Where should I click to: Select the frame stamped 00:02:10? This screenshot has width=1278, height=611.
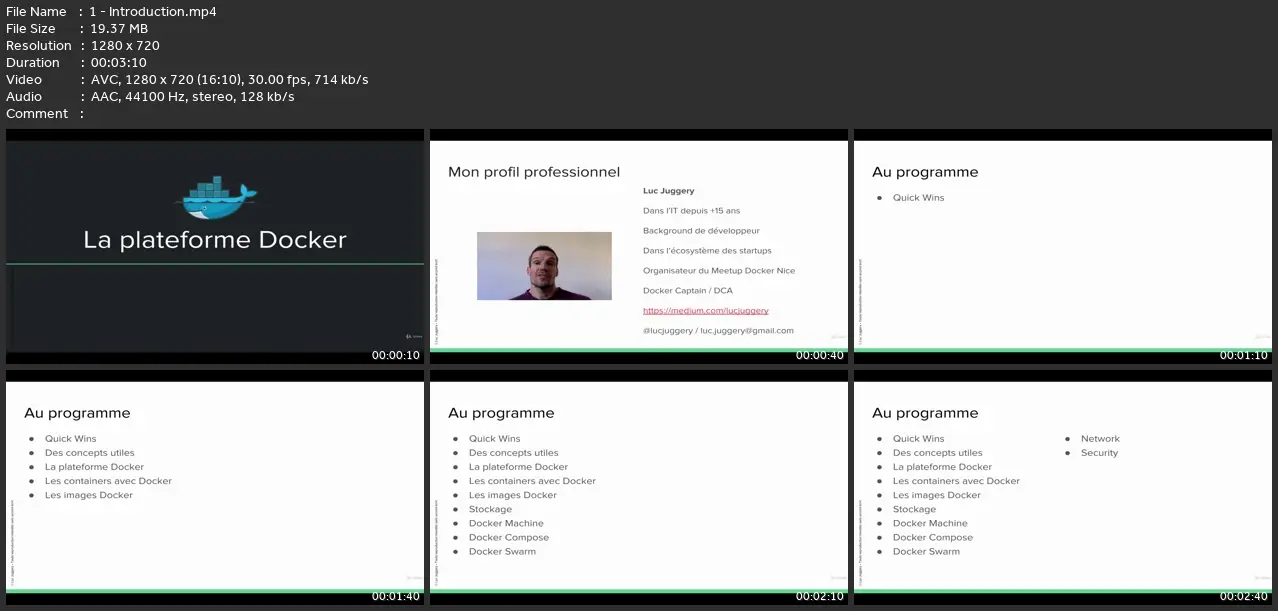coord(639,487)
